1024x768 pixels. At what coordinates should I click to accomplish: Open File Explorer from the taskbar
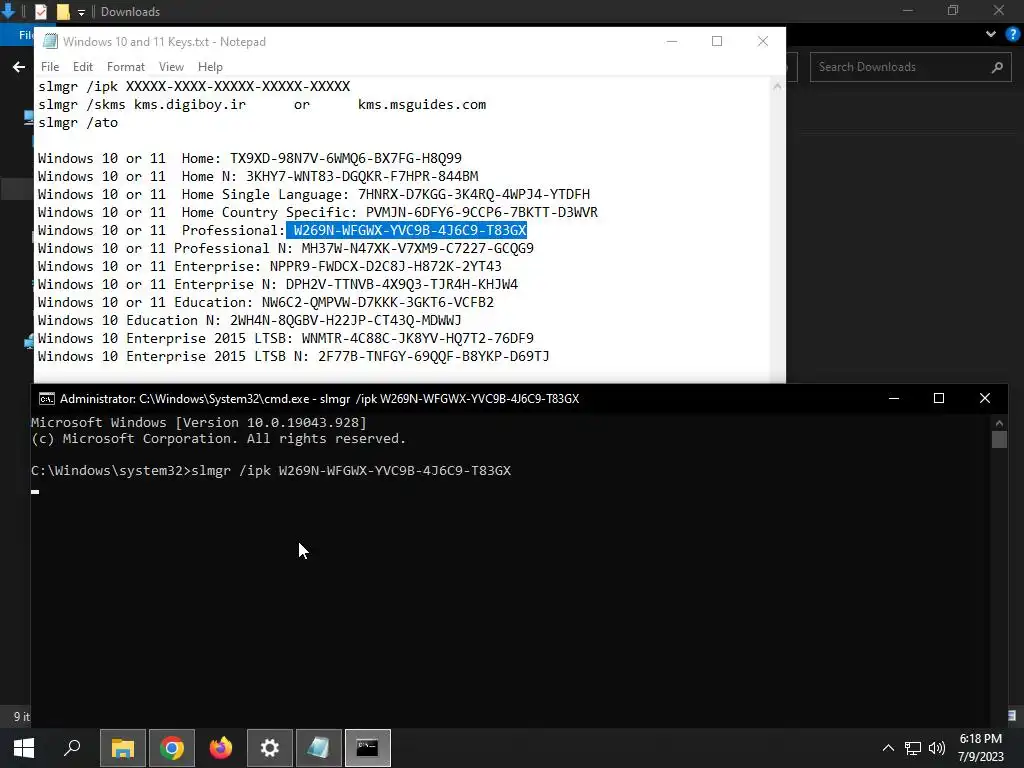123,748
